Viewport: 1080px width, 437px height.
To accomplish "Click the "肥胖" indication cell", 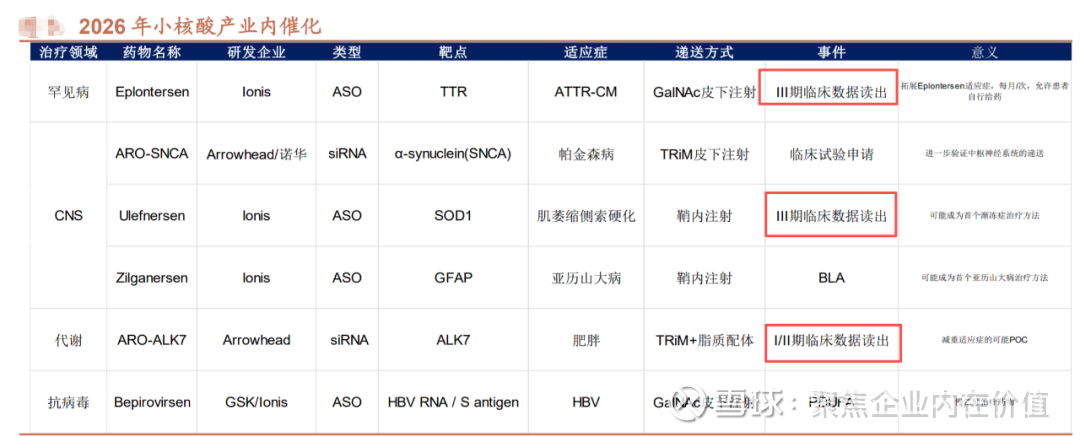I will (585, 340).
